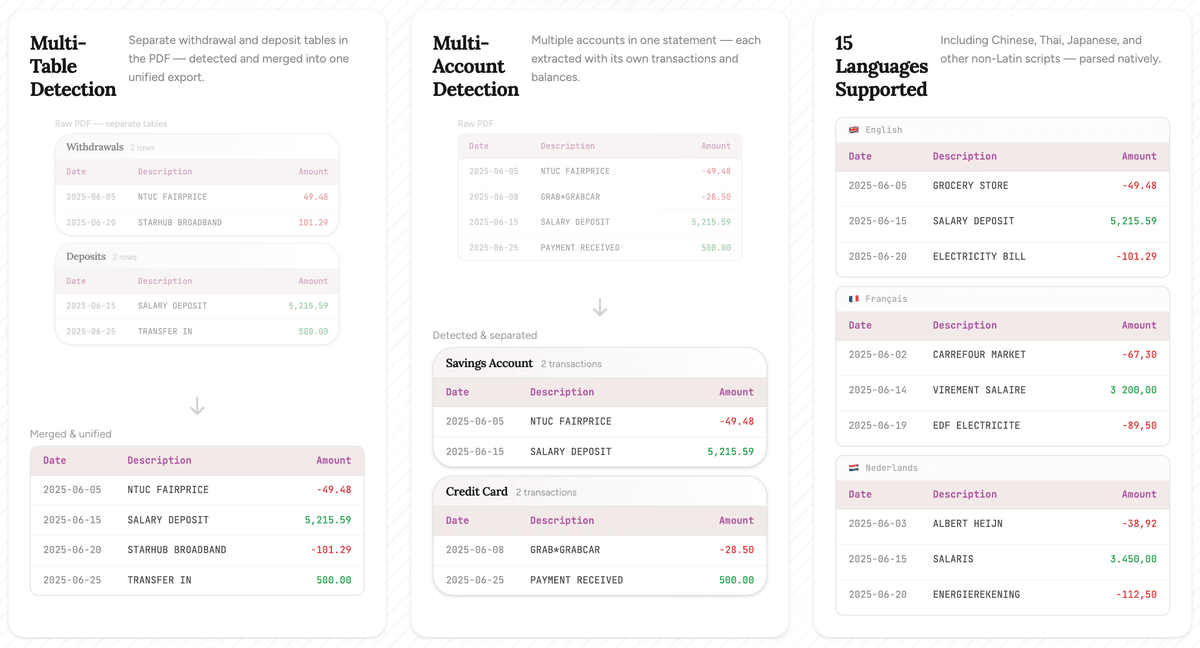Click the Savings Account table title

tap(489, 363)
